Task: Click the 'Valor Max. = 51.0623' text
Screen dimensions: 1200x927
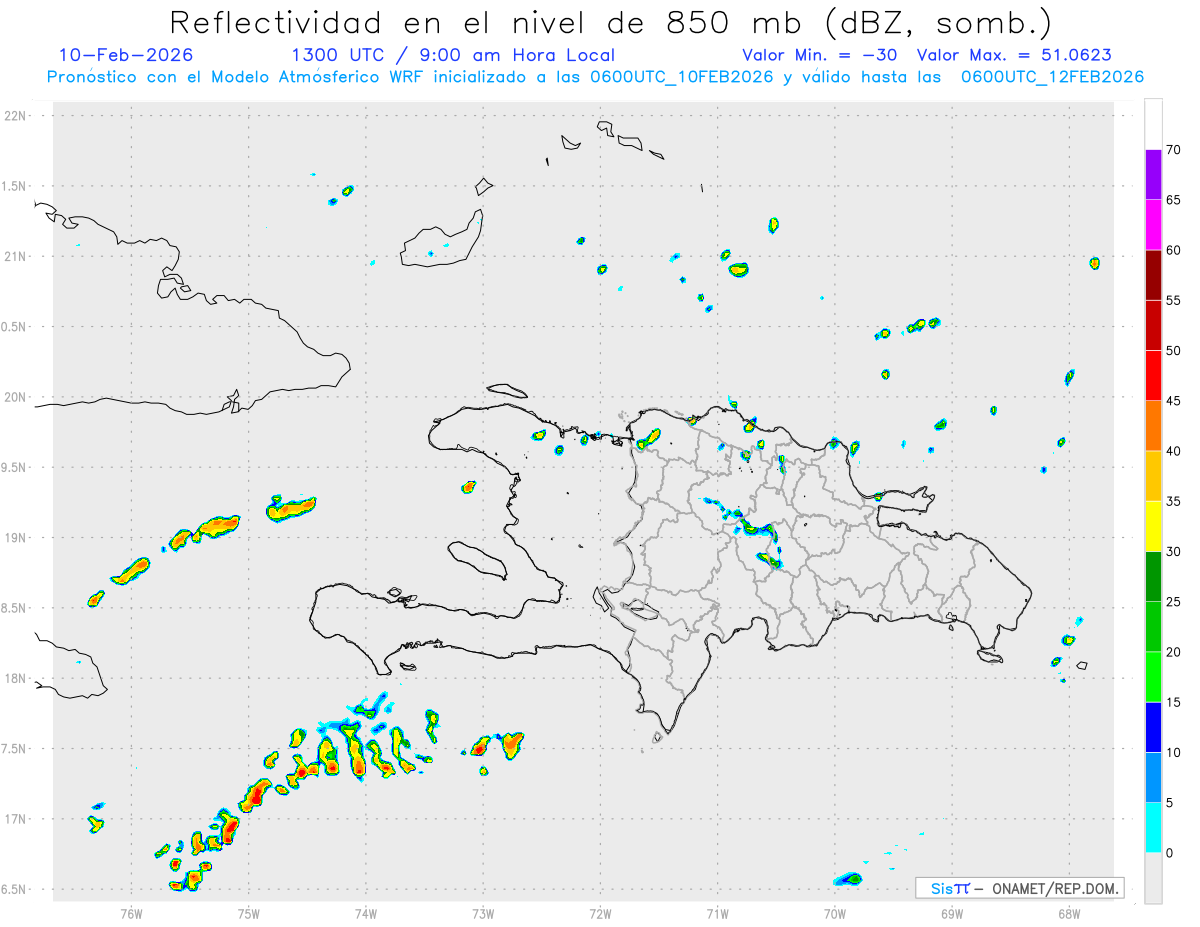Action: (1014, 55)
